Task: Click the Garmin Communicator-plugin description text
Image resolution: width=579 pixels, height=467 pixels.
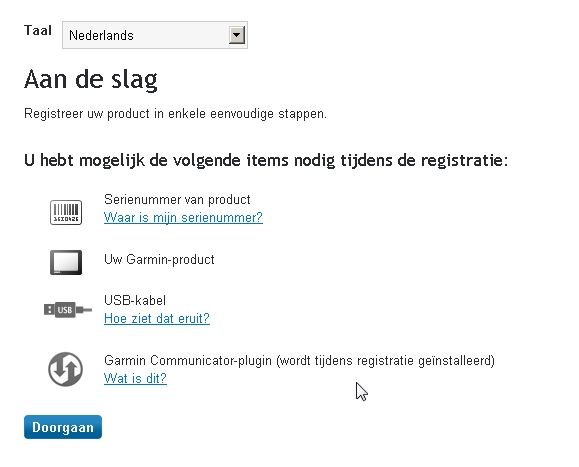Action: pyautogui.click(x=299, y=360)
